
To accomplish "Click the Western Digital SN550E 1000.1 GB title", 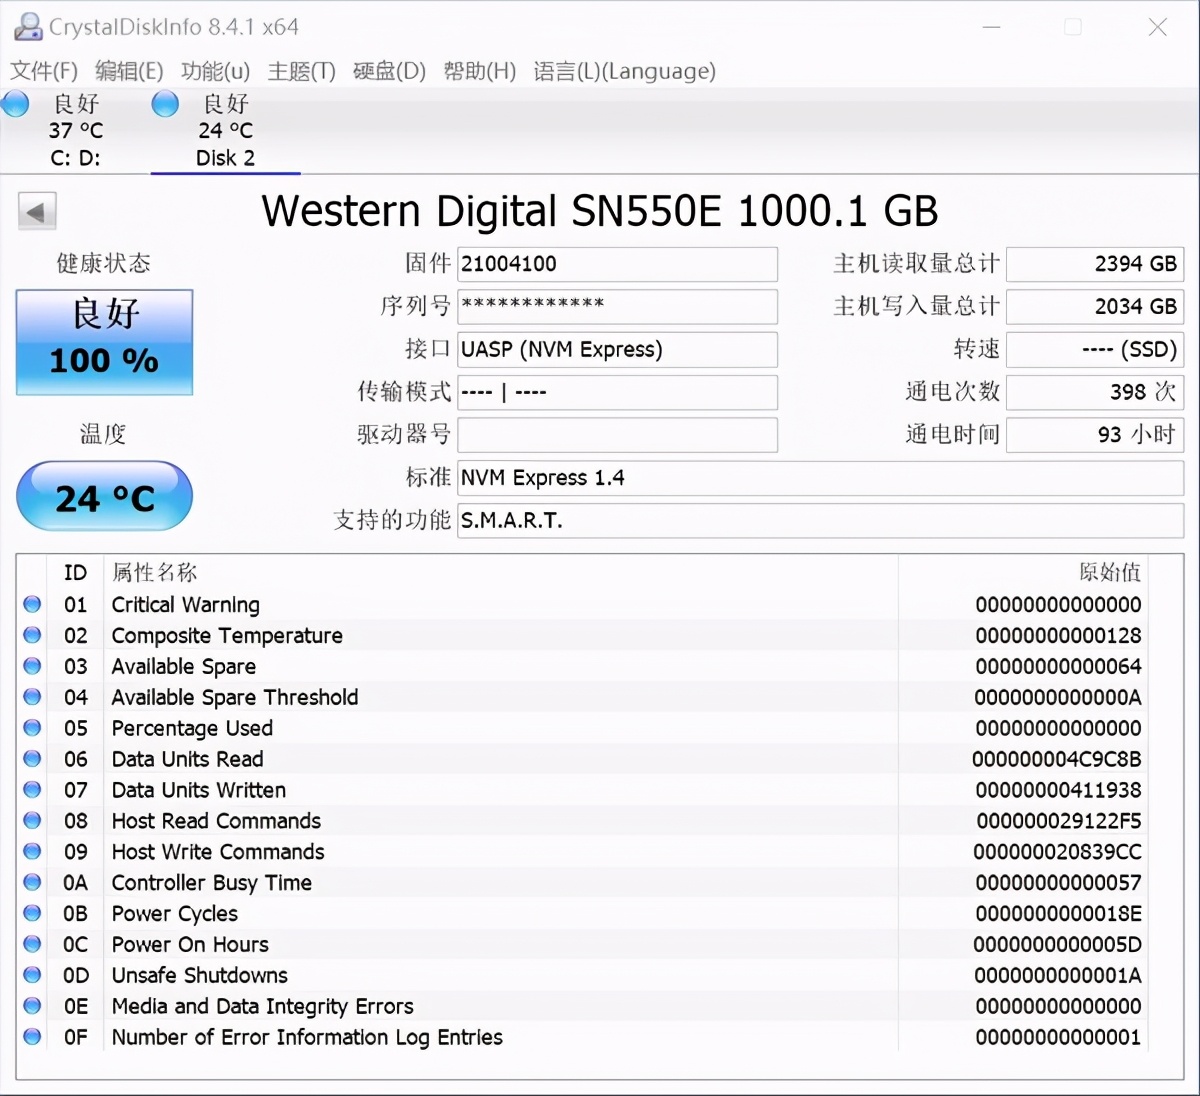I will (x=600, y=211).
